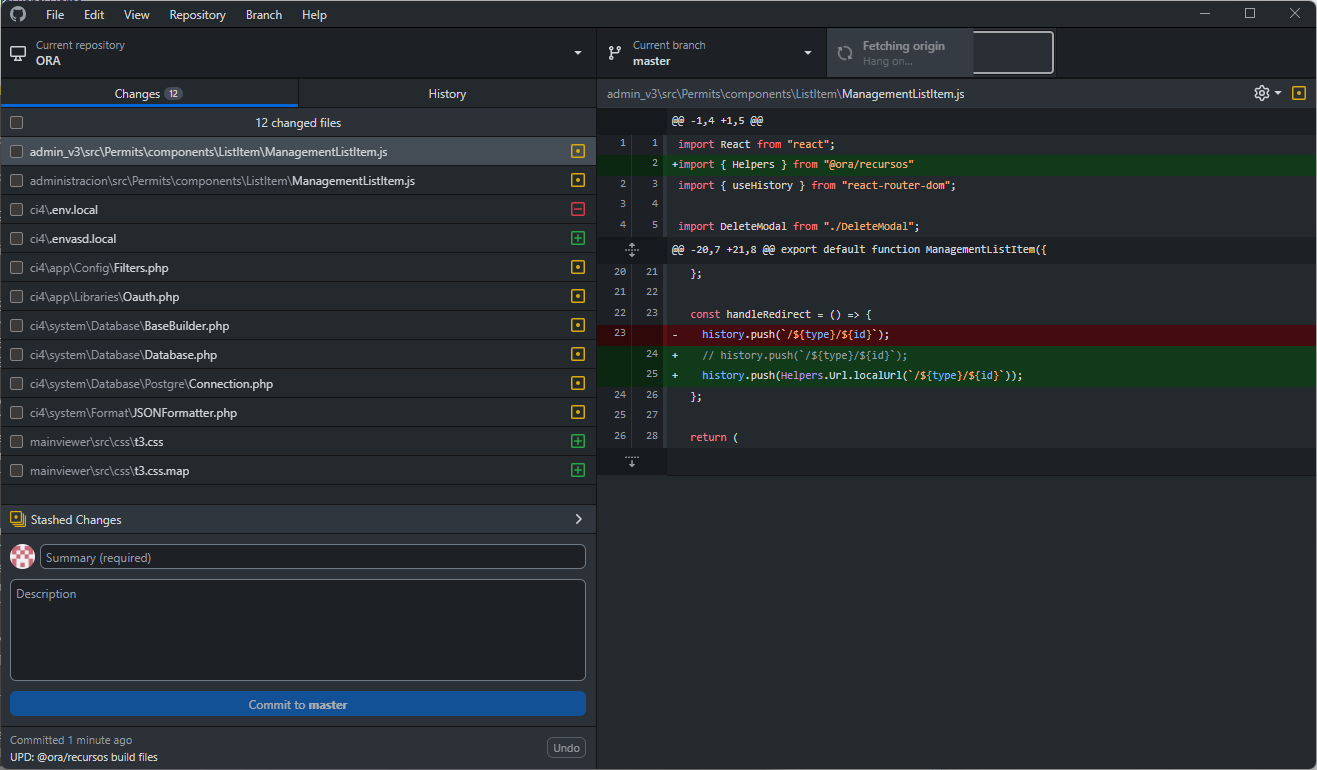Open the View menu
This screenshot has width=1317, height=770.
[x=137, y=15]
